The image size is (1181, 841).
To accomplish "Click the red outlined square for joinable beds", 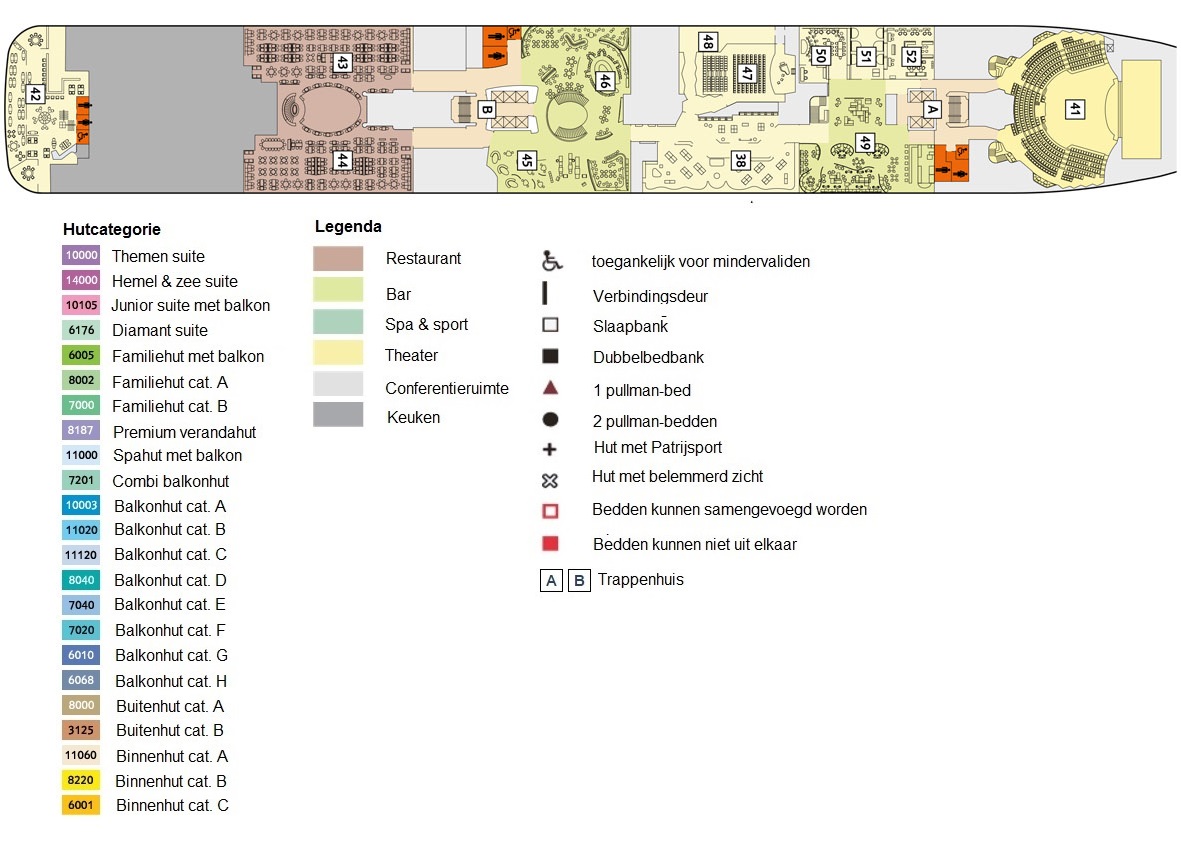I will (549, 510).
